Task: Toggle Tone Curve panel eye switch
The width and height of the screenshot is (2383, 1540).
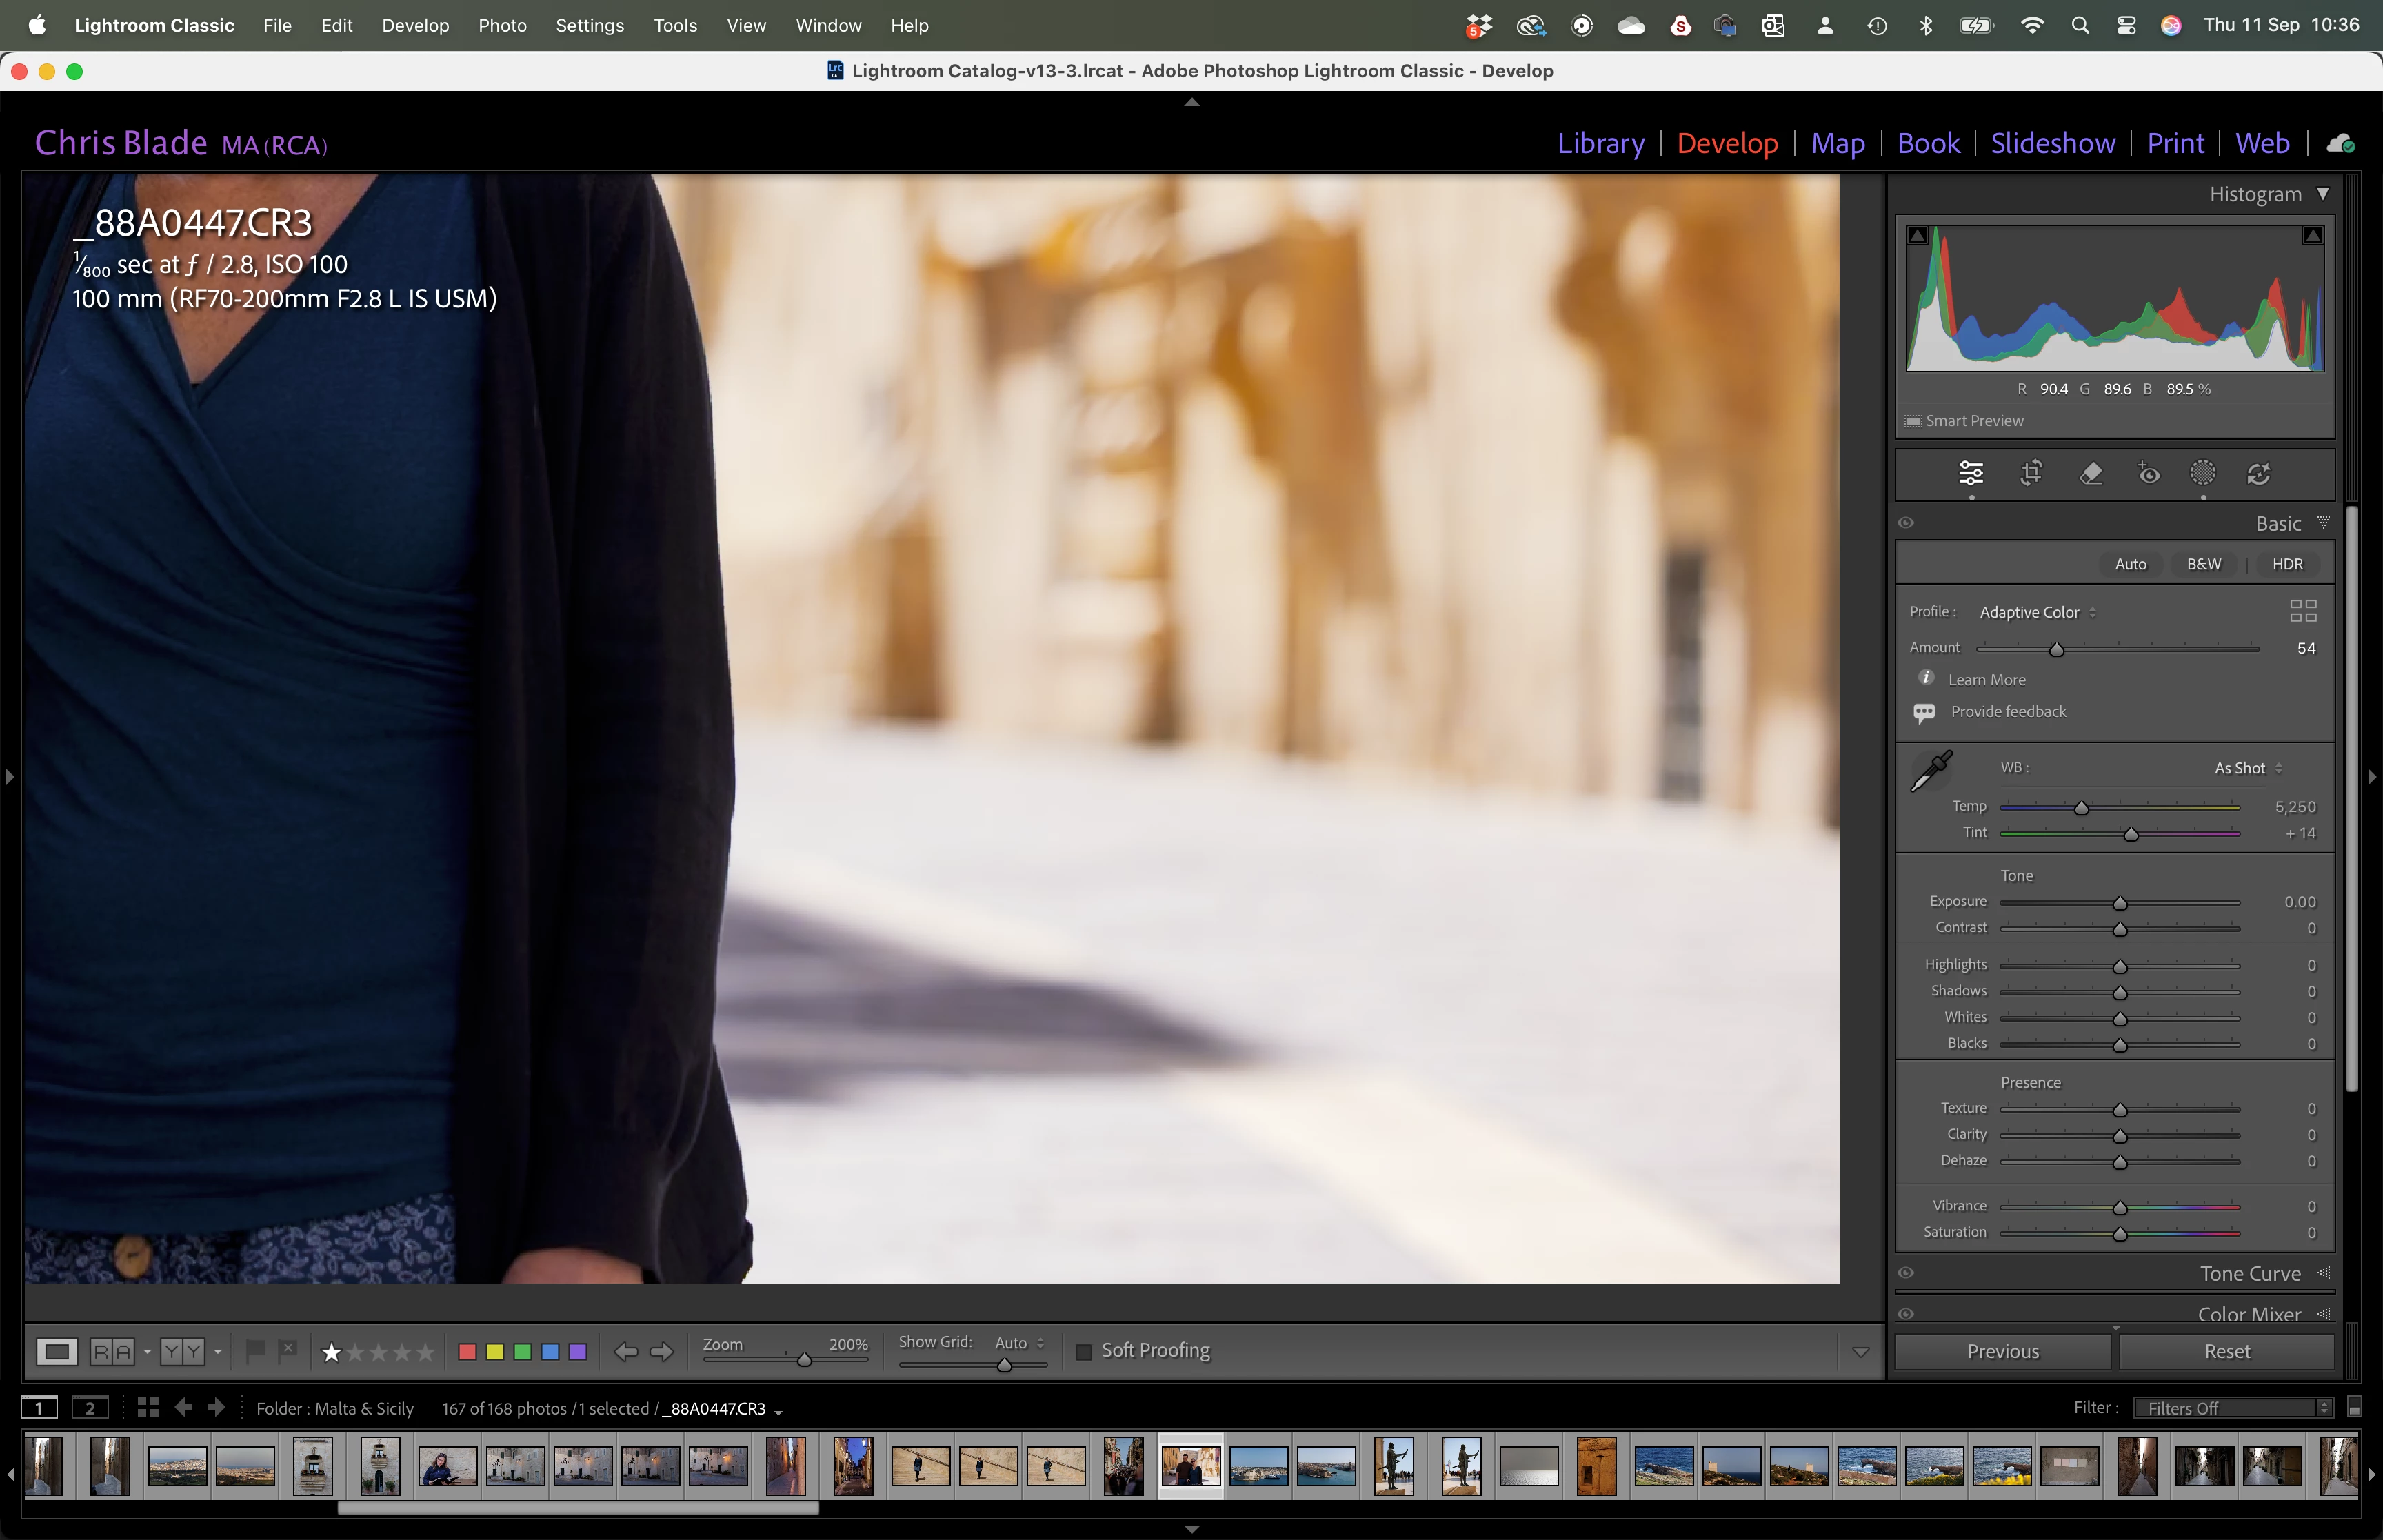Action: [1906, 1273]
